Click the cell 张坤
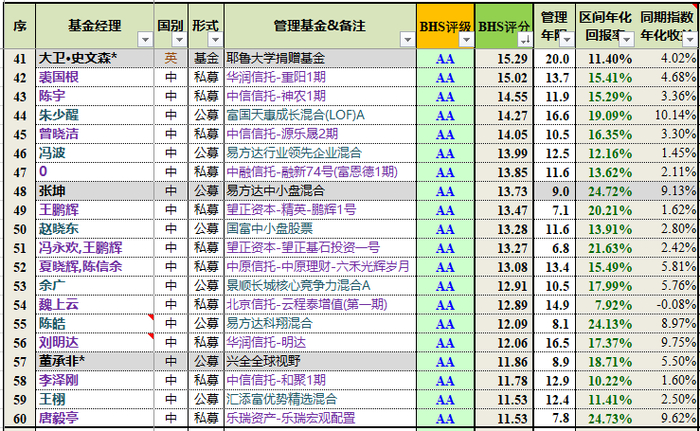The height and width of the screenshot is (431, 700). pyautogui.click(x=95, y=191)
